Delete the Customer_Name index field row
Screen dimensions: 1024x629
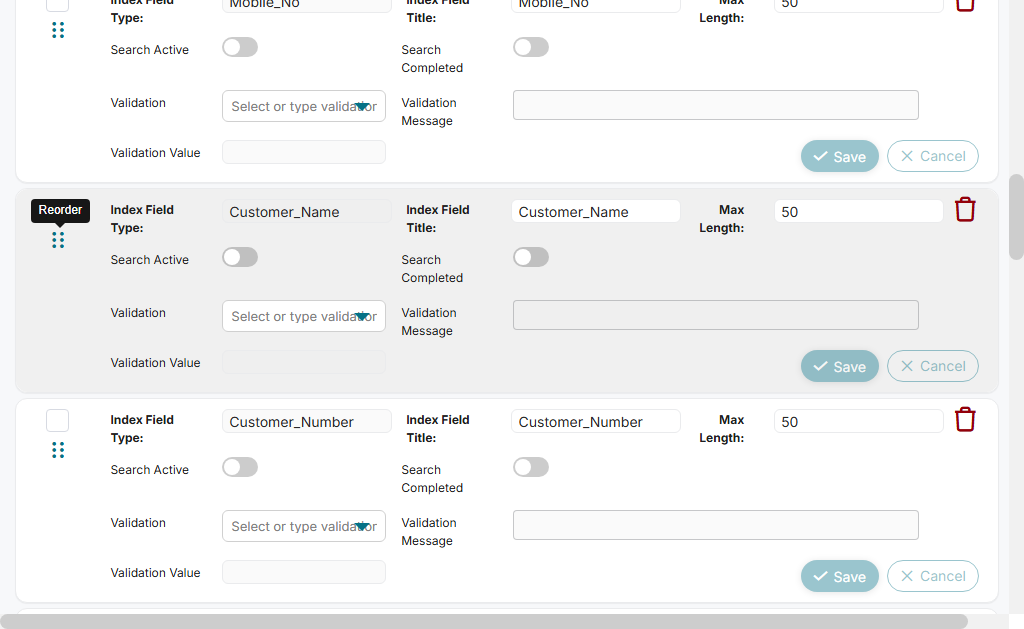[x=965, y=210]
